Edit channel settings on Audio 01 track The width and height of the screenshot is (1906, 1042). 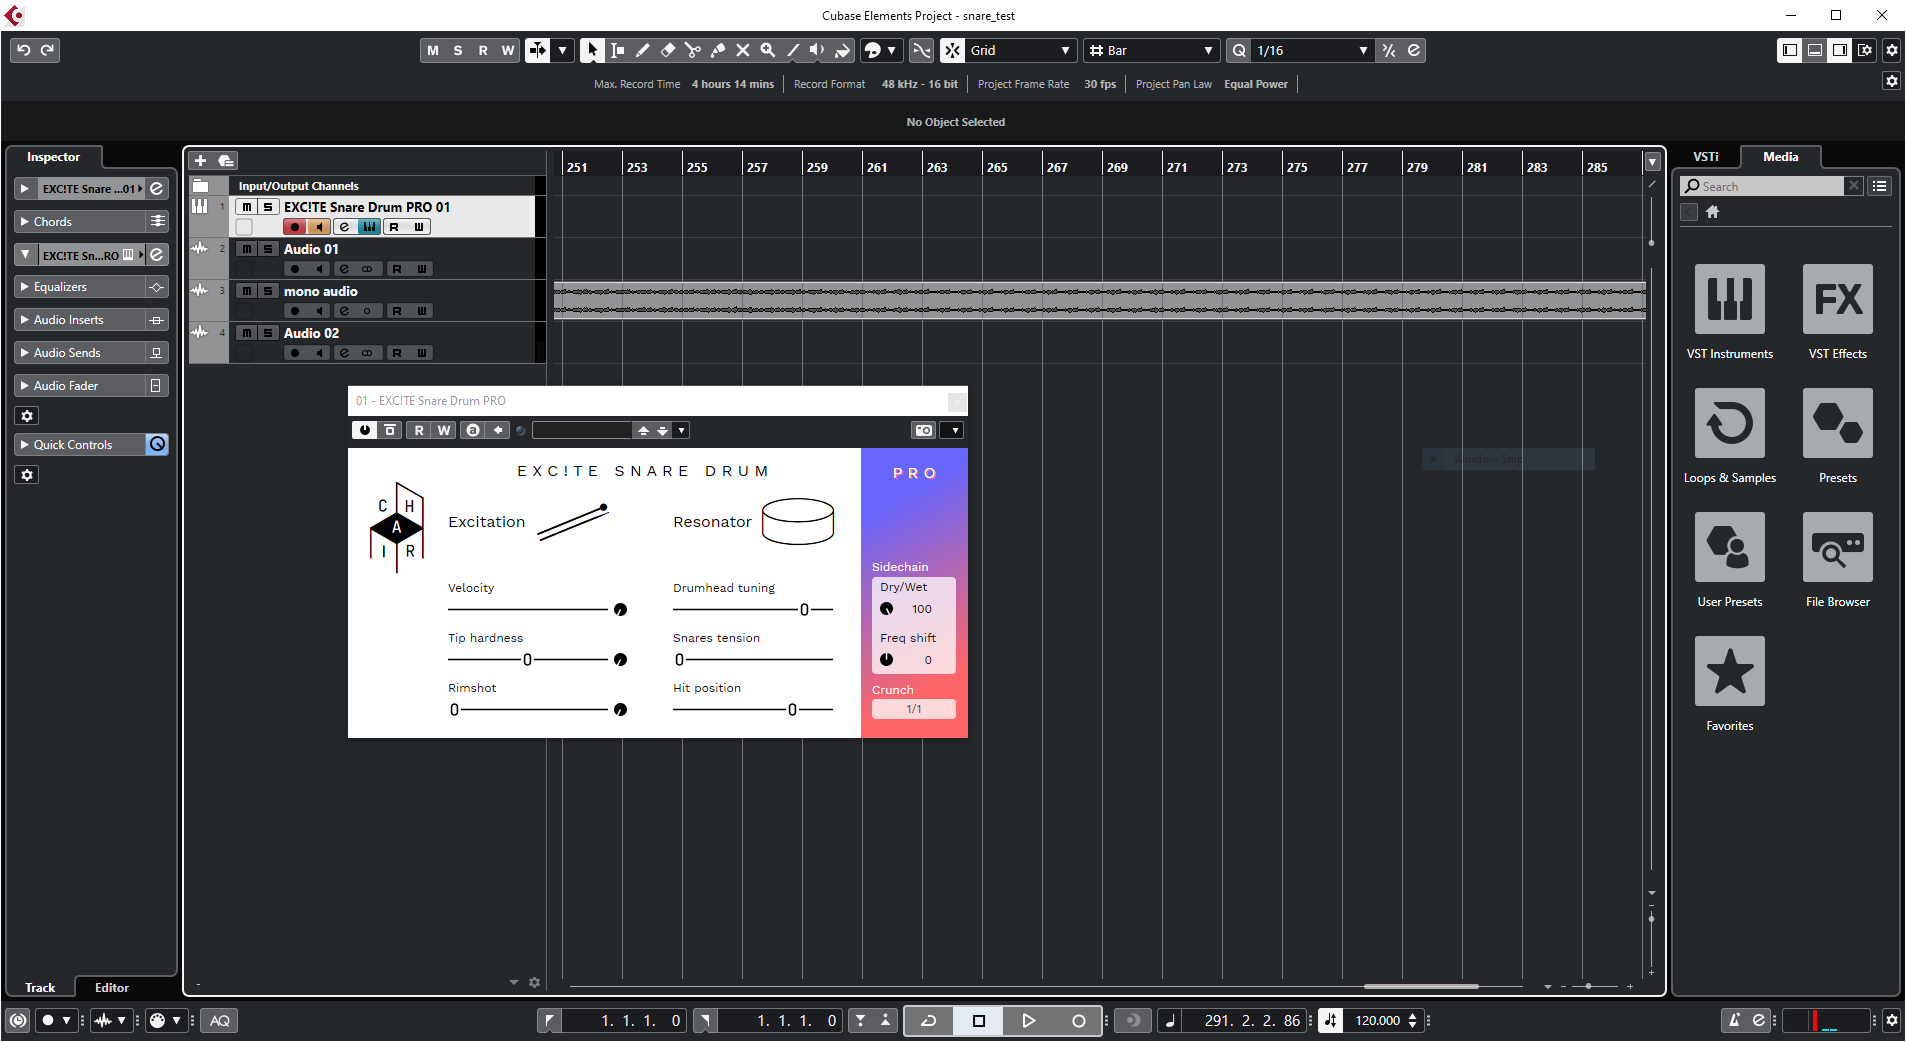pos(344,269)
